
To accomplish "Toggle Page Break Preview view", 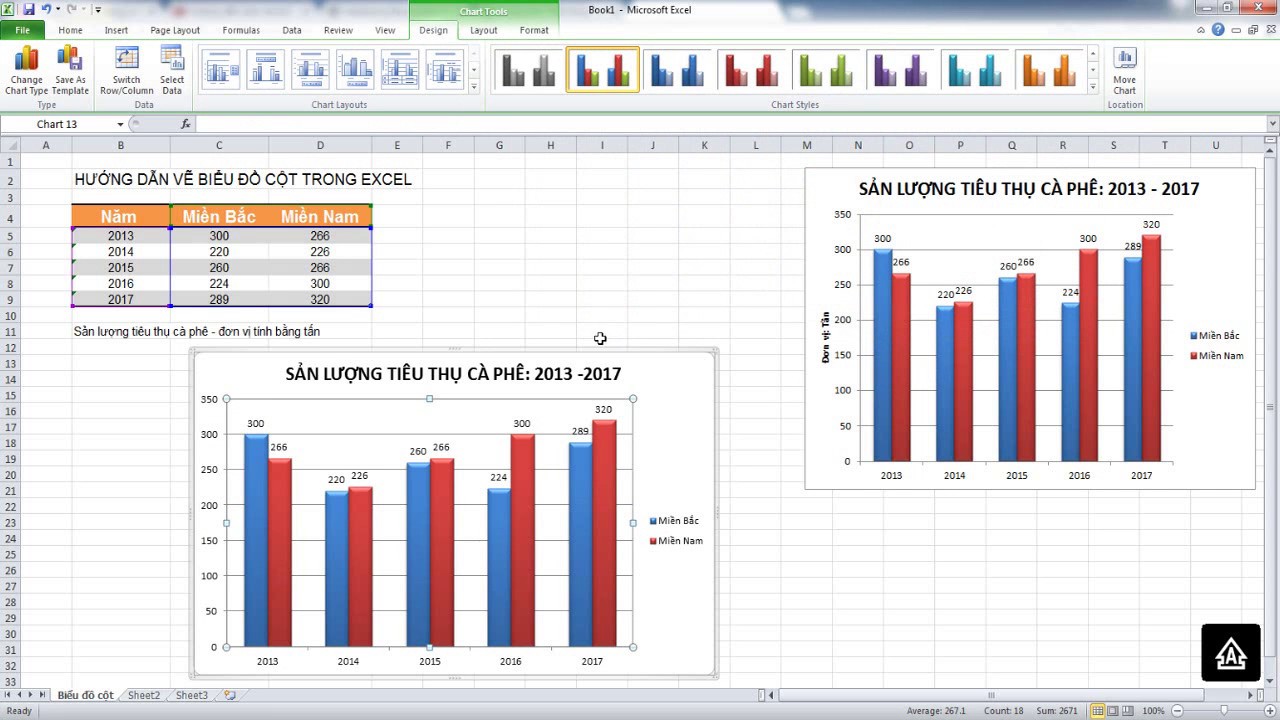I will pos(1128,711).
